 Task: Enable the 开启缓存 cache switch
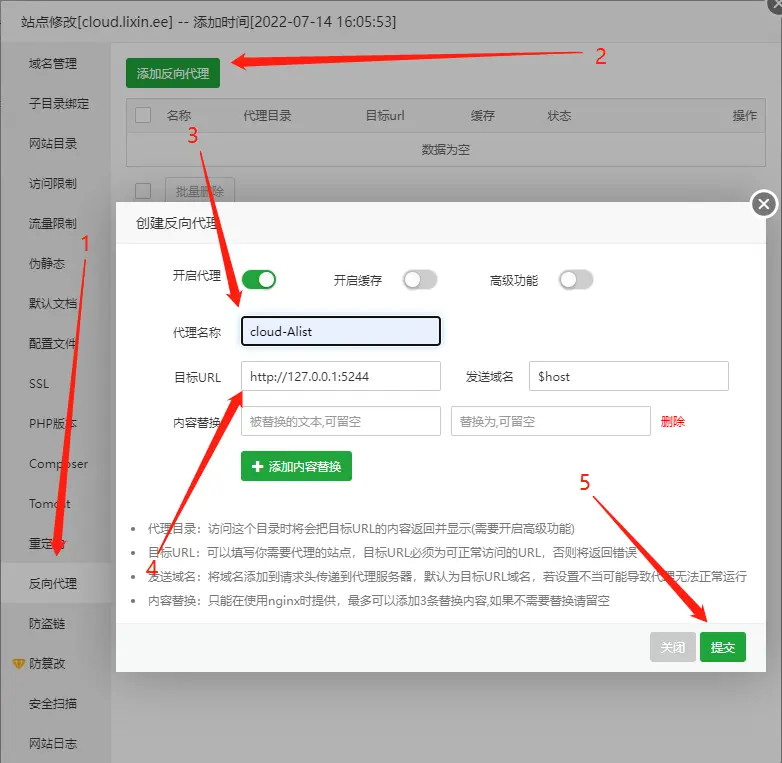pos(420,280)
